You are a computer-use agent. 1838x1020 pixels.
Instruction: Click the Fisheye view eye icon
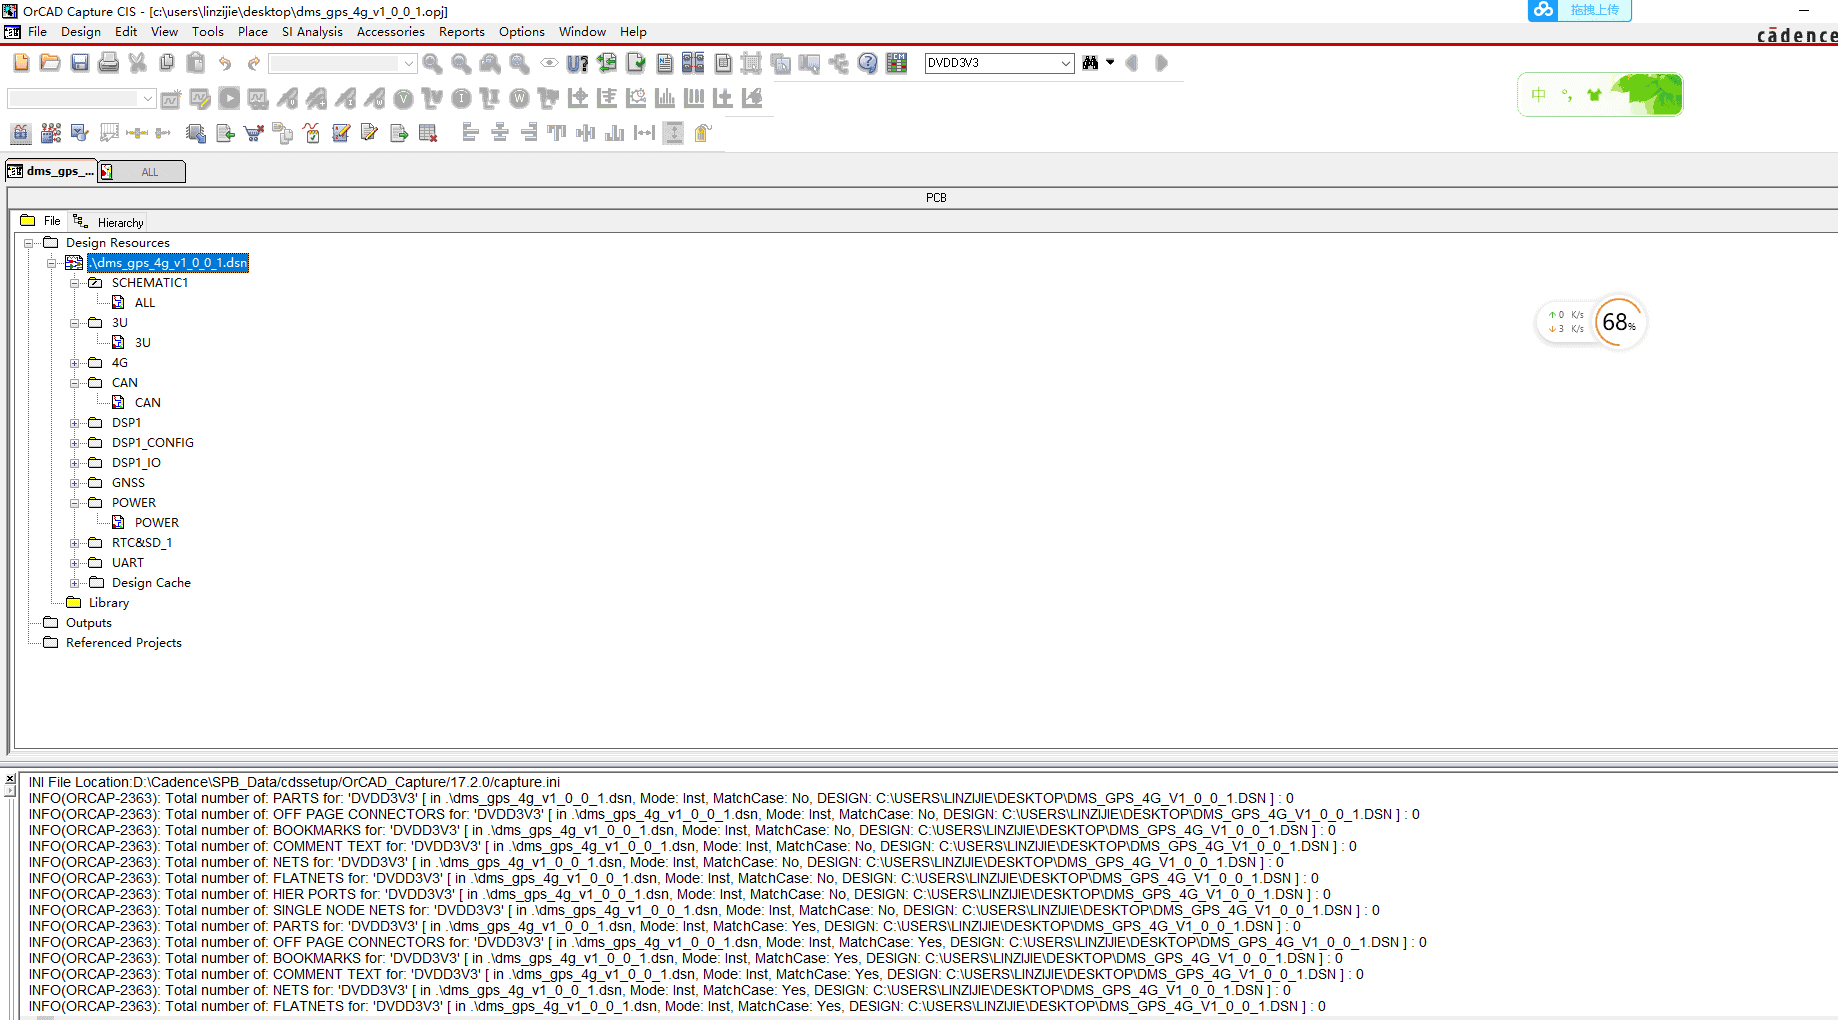pos(549,63)
